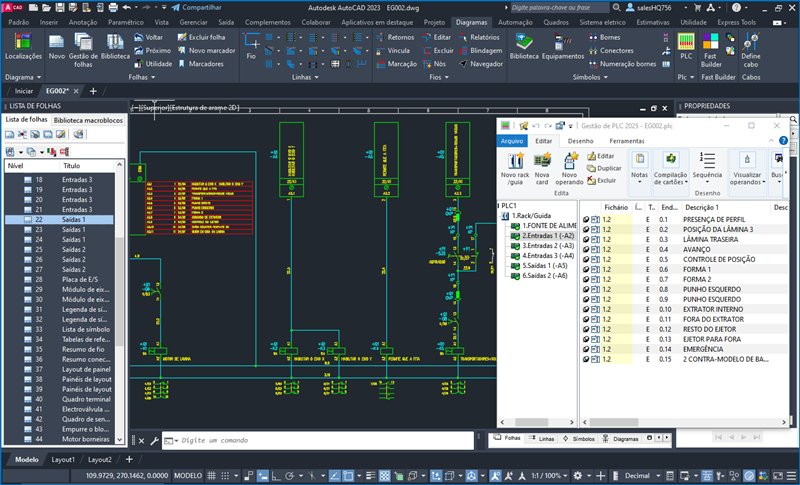Click the Plot printer icon in quick access
Image resolution: width=800 pixels, height=485 pixels.
(x=113, y=8)
